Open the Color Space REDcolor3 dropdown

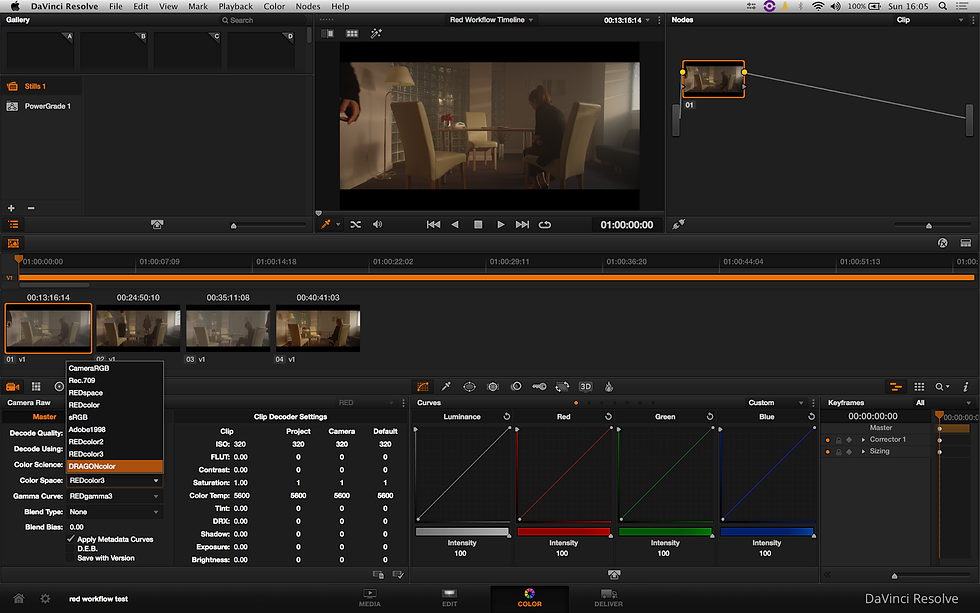tap(114, 481)
